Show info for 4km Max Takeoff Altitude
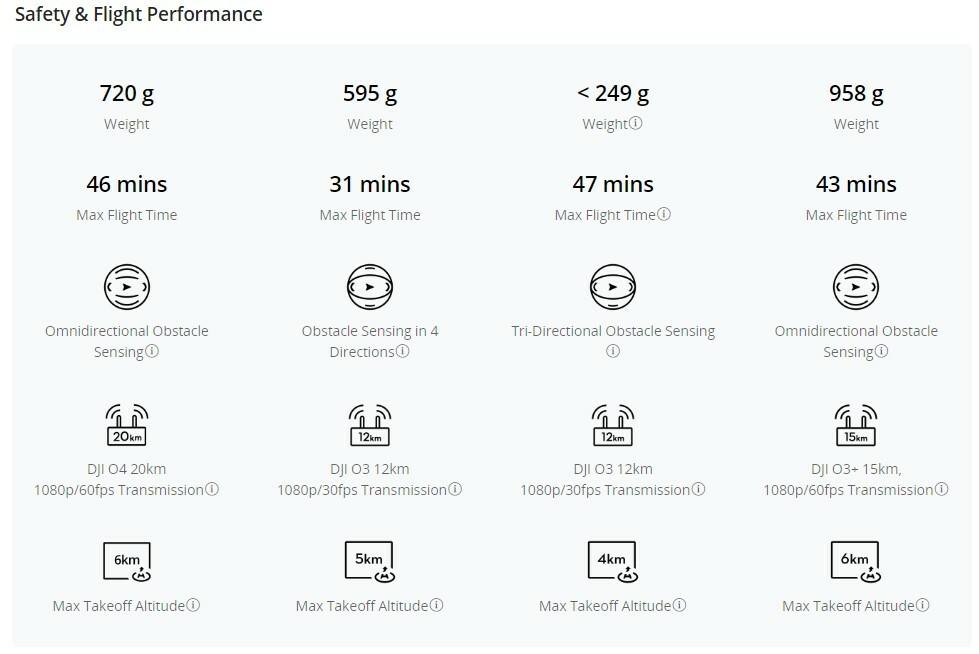This screenshot has height=654, width=979. click(x=679, y=605)
